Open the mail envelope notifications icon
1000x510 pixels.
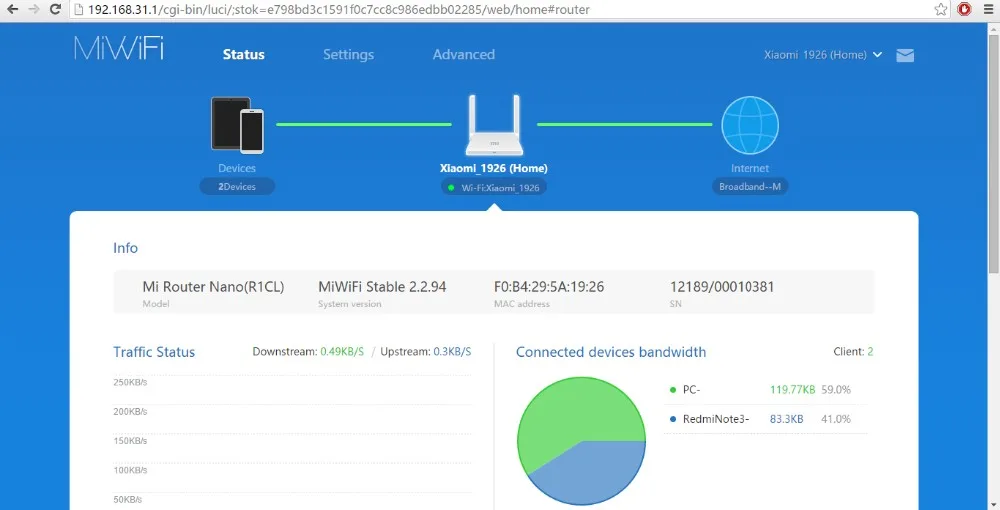(905, 55)
